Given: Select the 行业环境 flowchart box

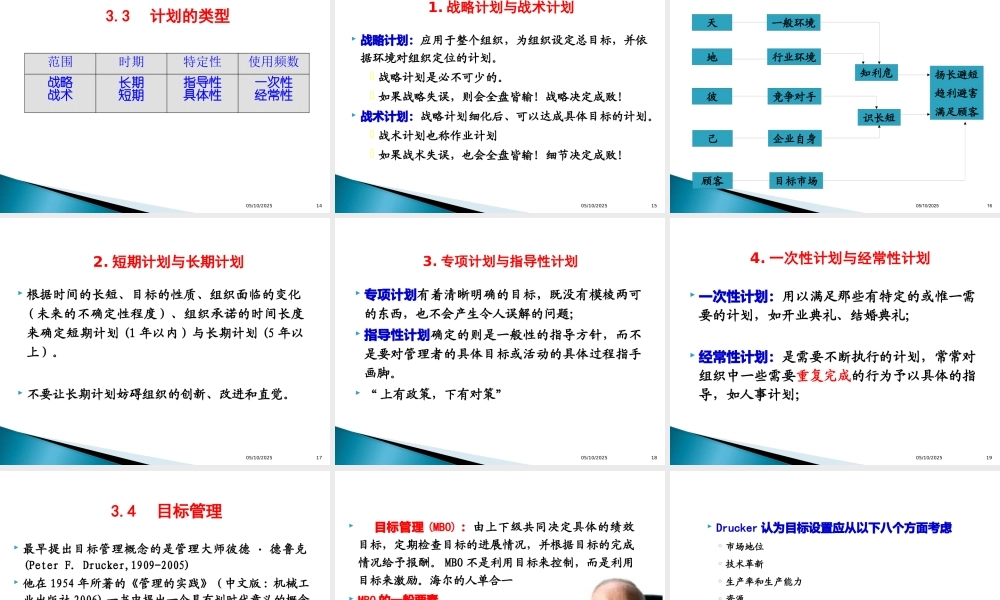Looking at the screenshot, I should (793, 57).
